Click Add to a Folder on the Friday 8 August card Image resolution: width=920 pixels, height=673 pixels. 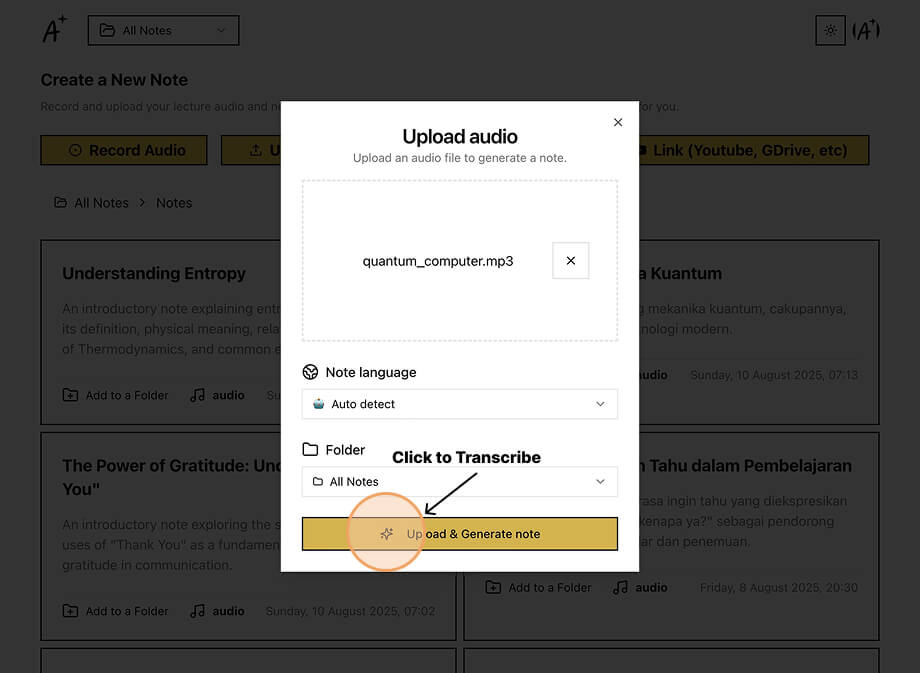(x=539, y=587)
